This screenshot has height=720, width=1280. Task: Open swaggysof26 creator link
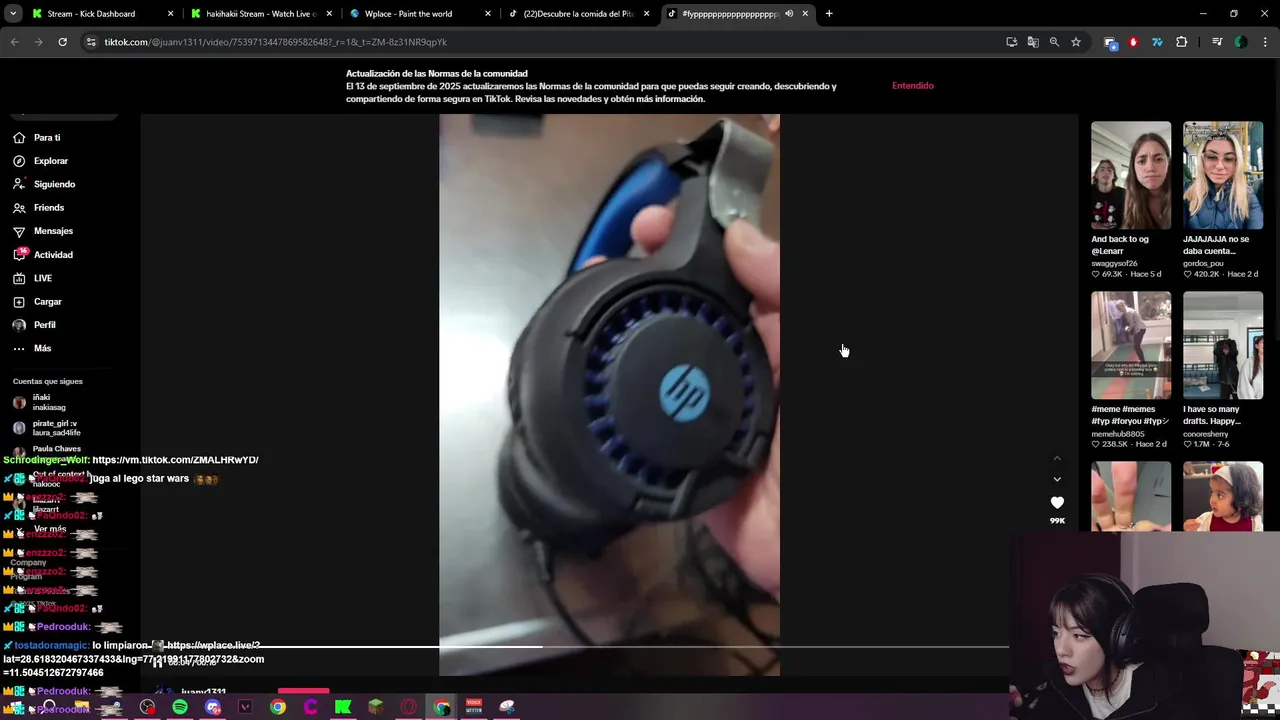coord(1114,263)
